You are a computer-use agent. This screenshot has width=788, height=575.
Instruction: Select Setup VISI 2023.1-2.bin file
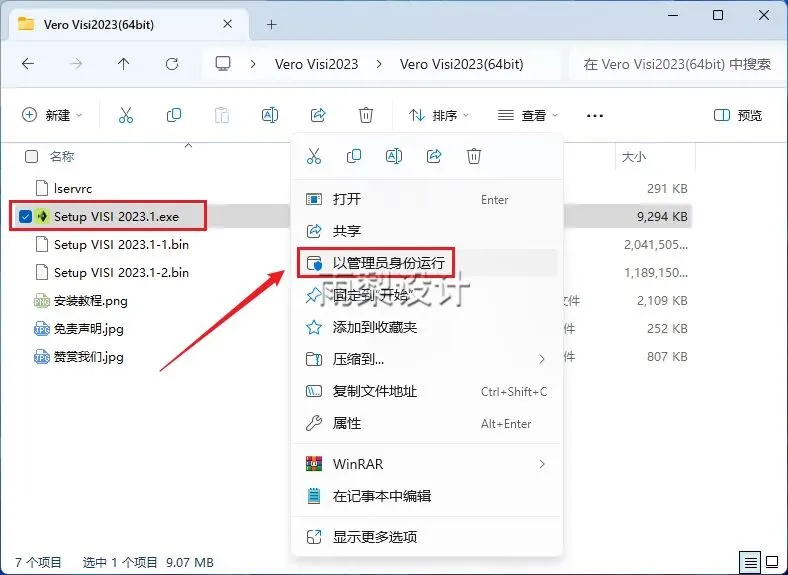pos(121,273)
